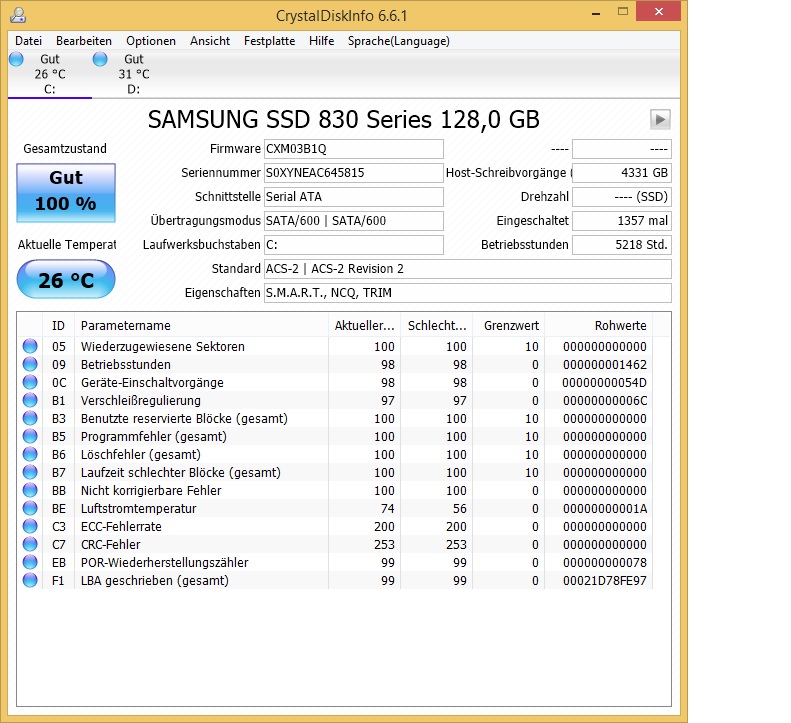This screenshot has height=723, width=791.
Task: Click the Gut 100 % health status button
Action: tap(66, 193)
